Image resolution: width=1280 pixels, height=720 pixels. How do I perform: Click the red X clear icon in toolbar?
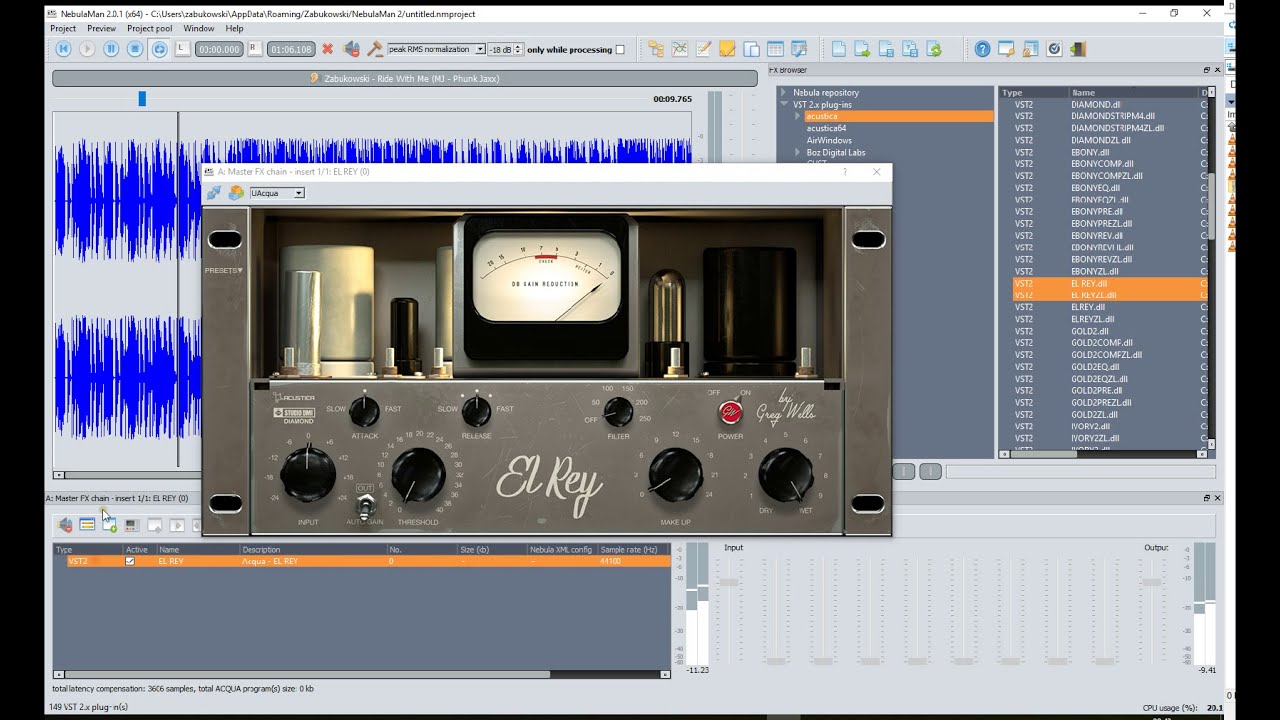click(x=327, y=49)
